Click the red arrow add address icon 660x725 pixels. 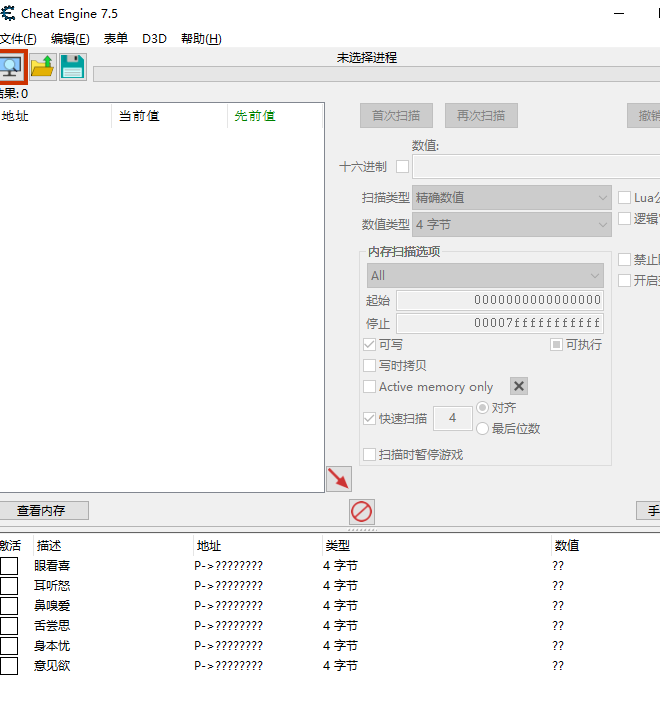[x=339, y=479]
